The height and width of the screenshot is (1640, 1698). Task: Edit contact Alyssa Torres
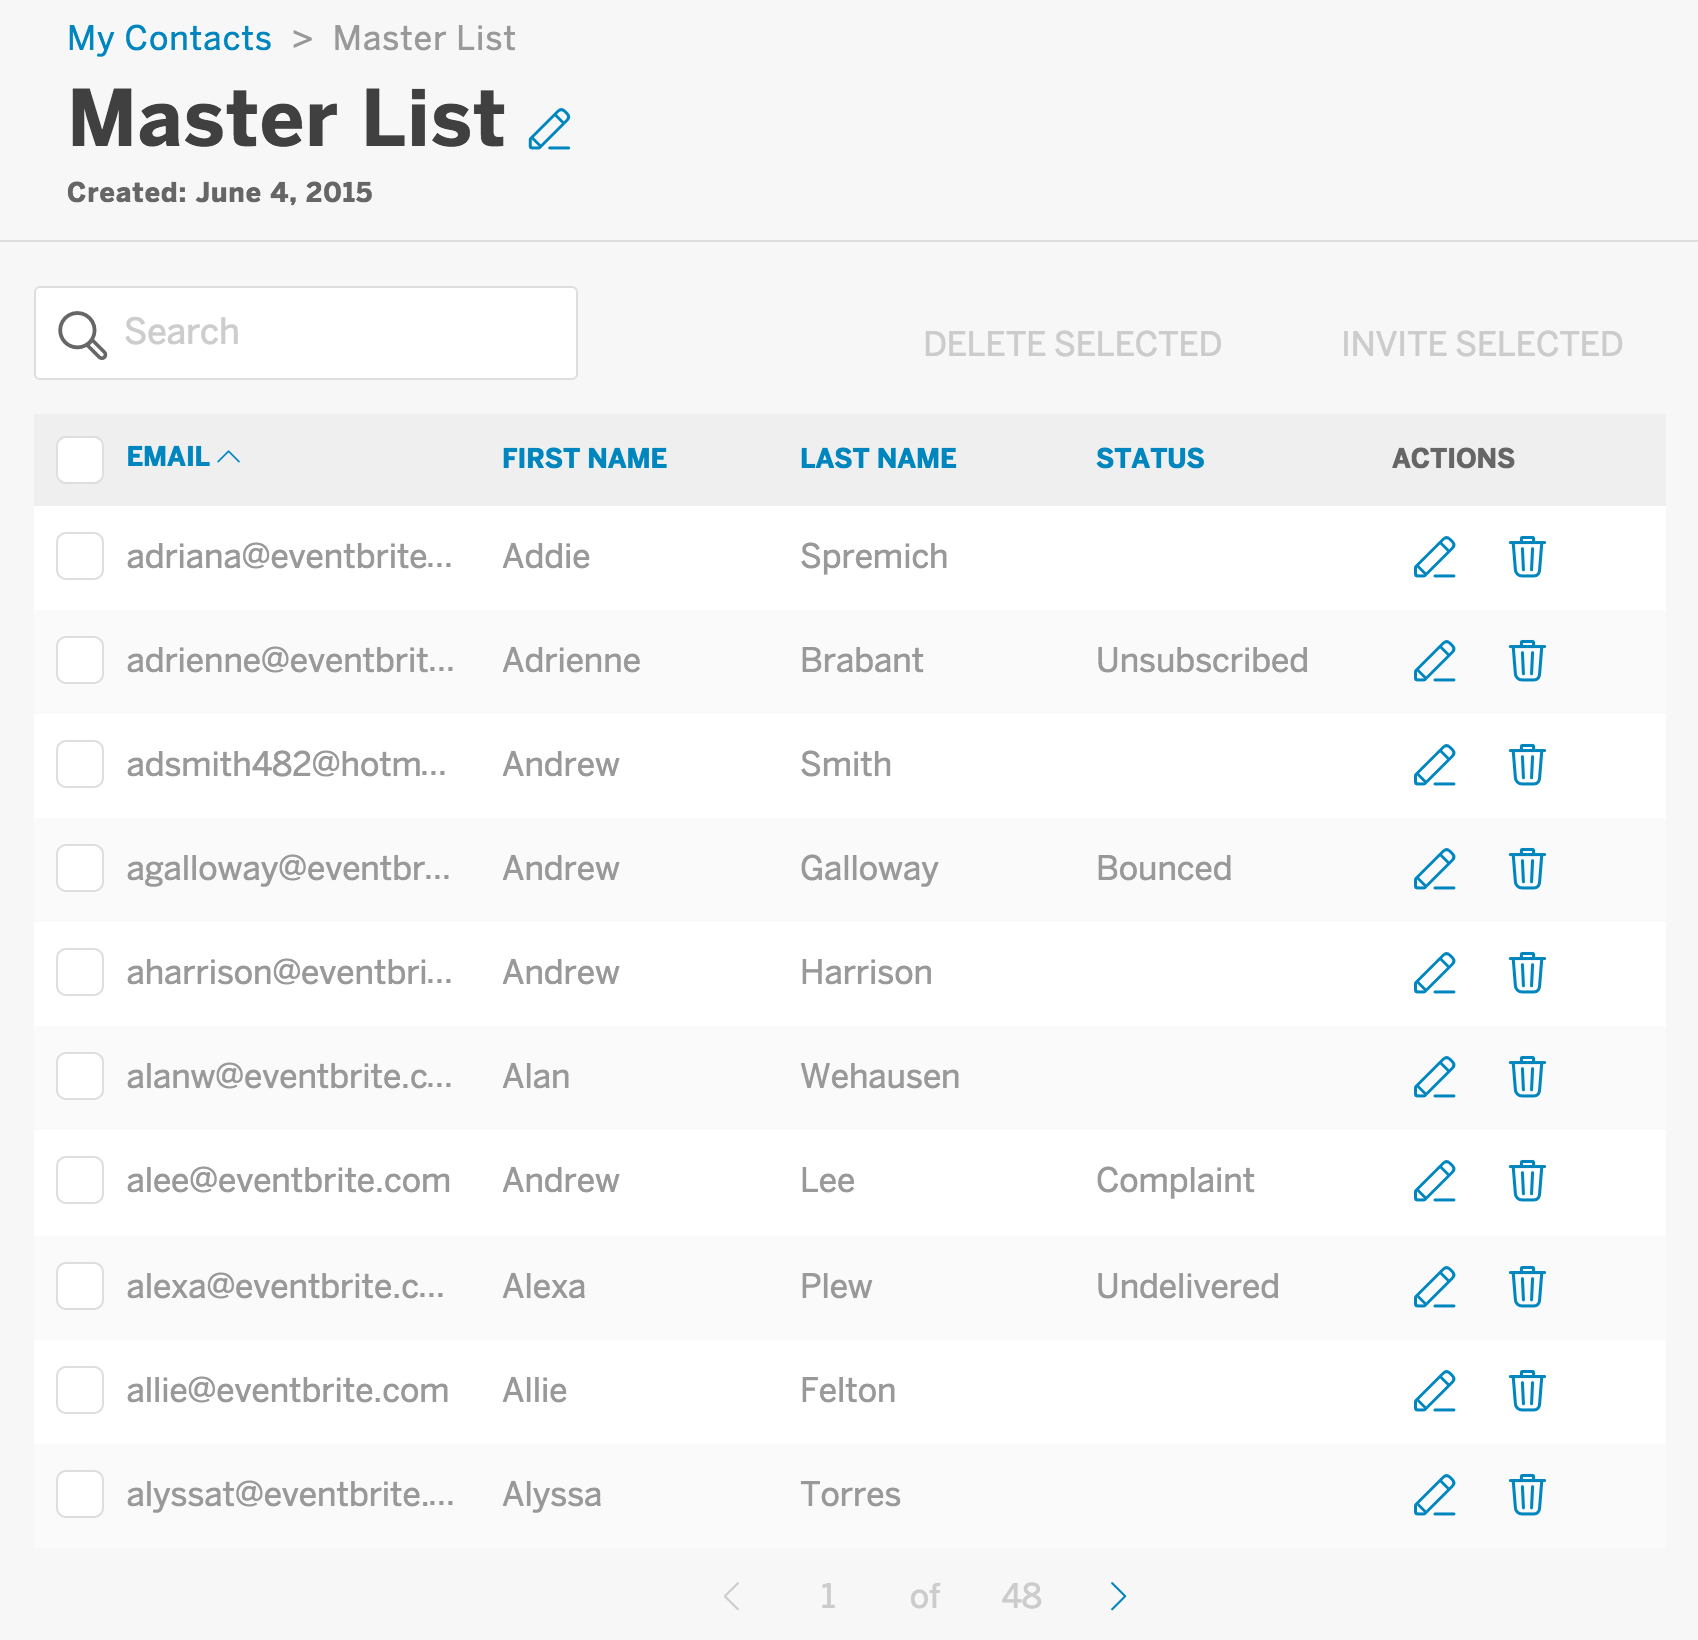coord(1434,1495)
